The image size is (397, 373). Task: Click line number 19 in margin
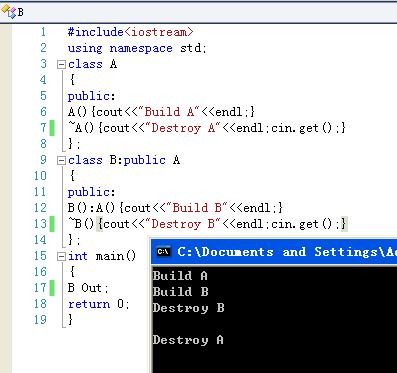(41, 320)
